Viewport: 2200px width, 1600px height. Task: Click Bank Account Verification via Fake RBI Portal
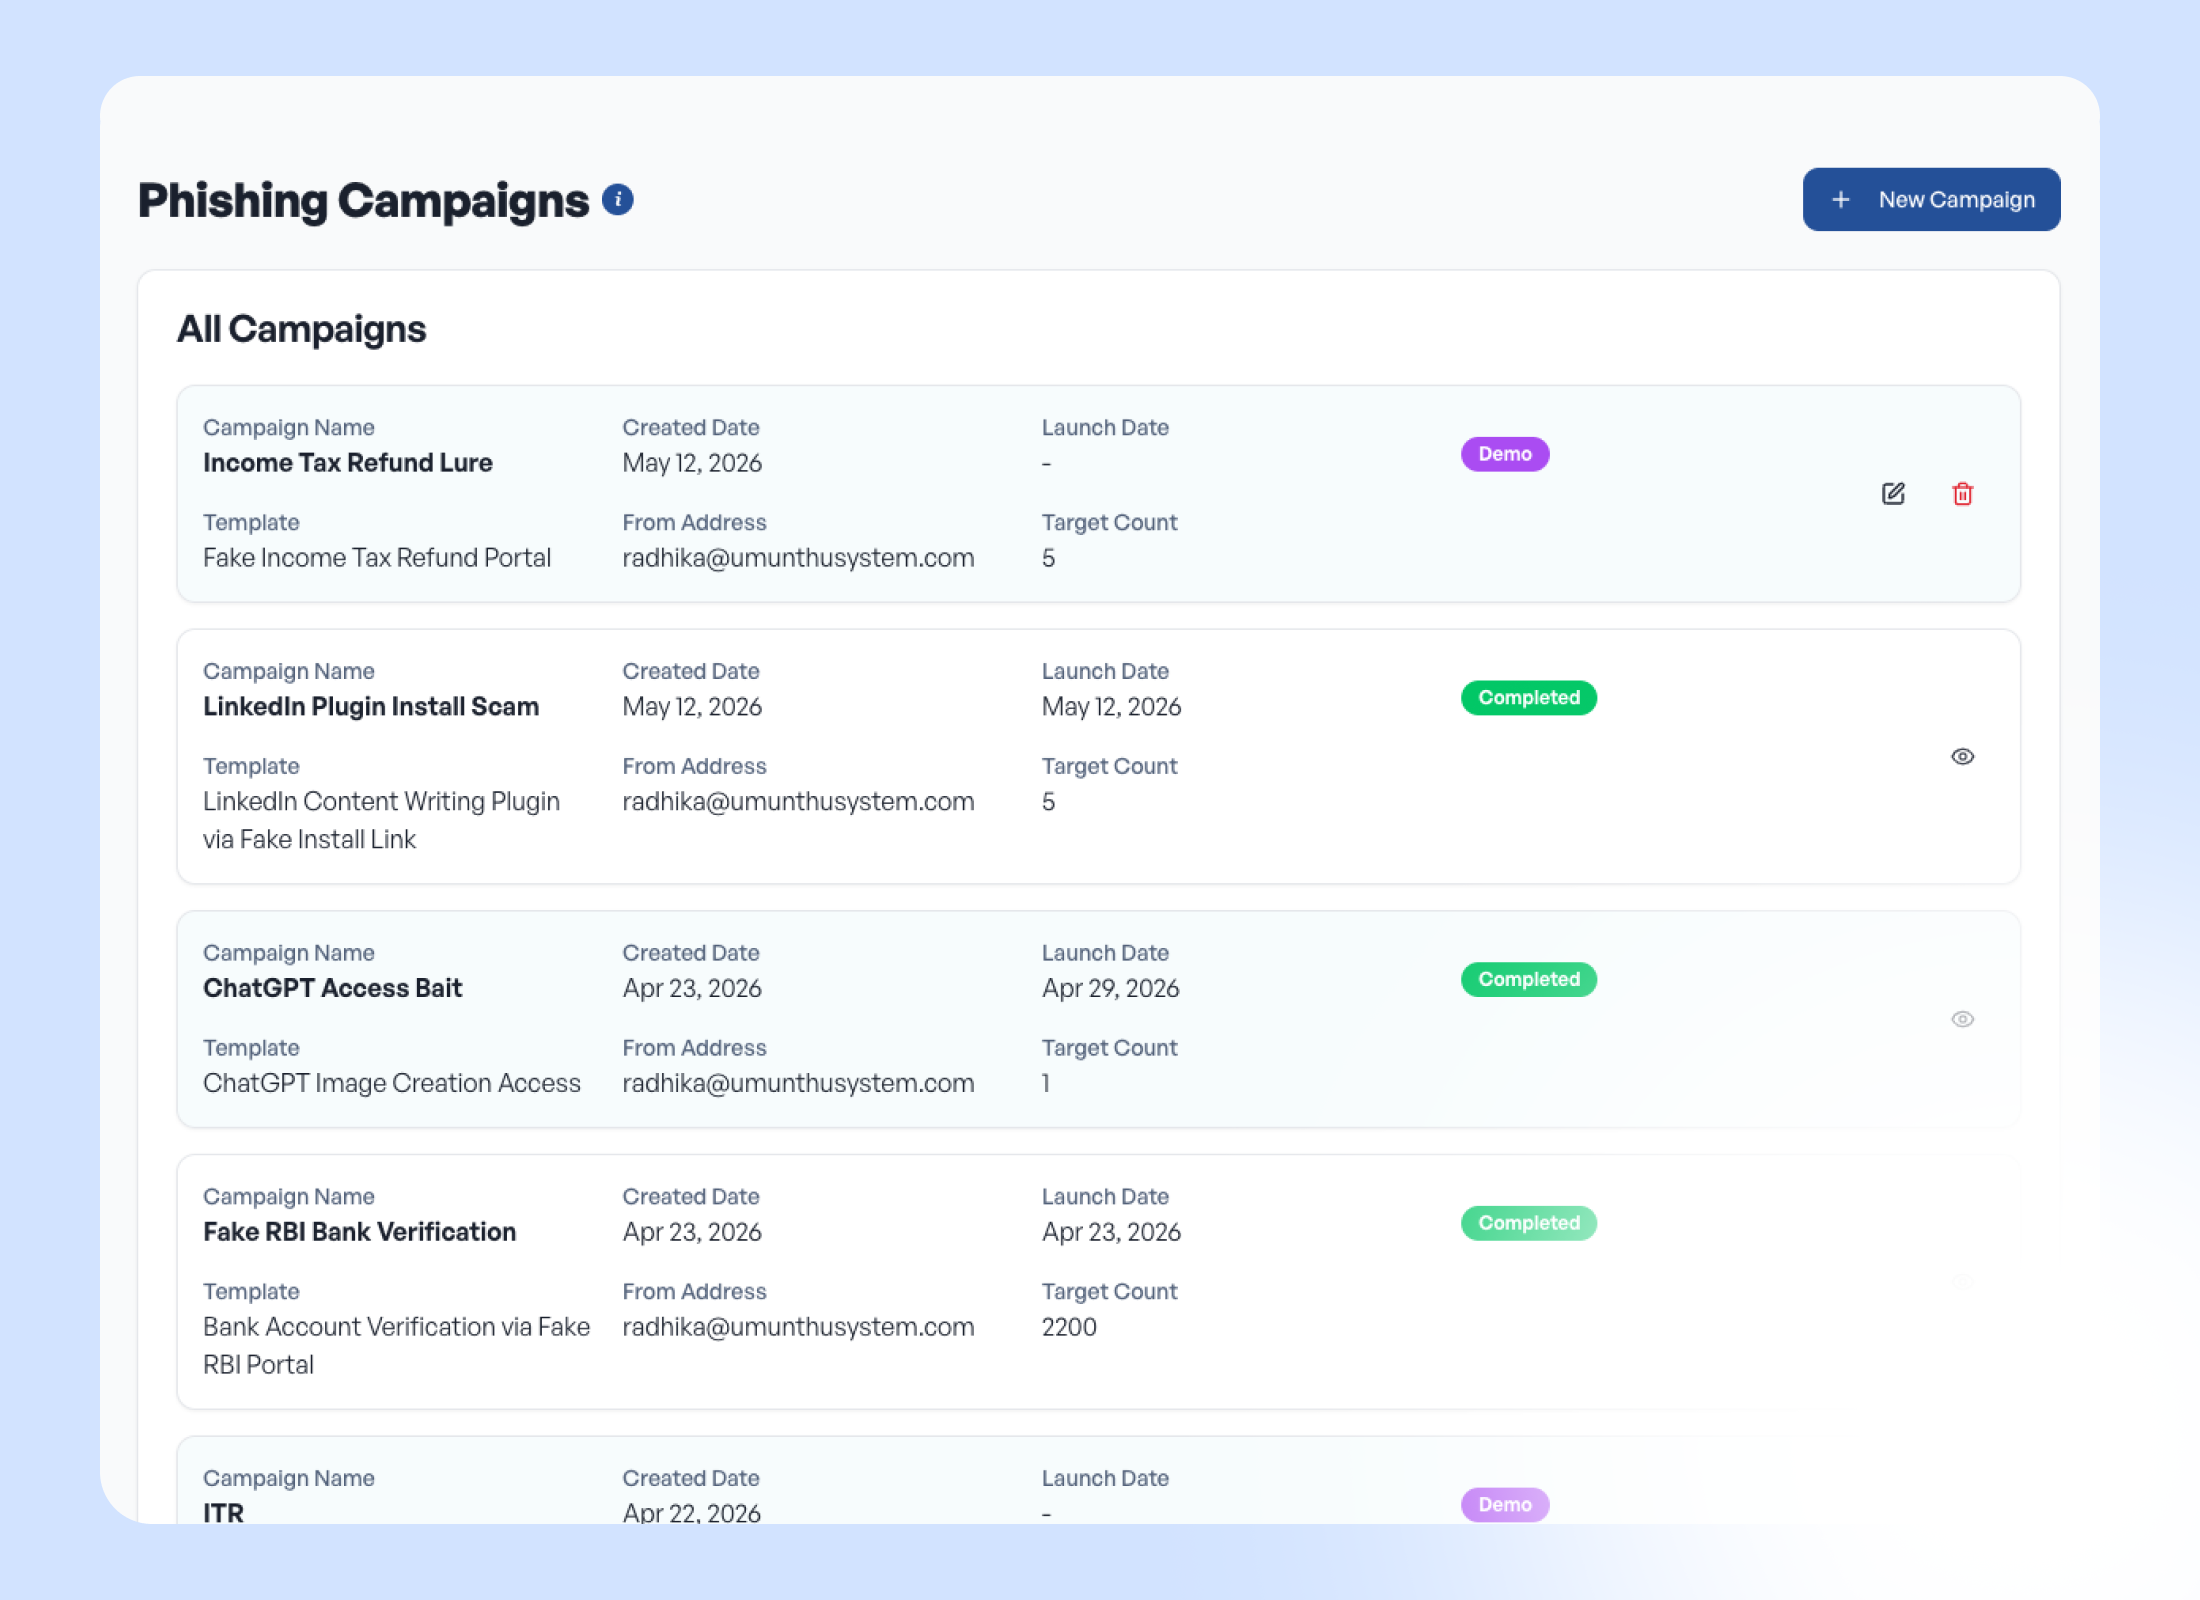tap(397, 1345)
